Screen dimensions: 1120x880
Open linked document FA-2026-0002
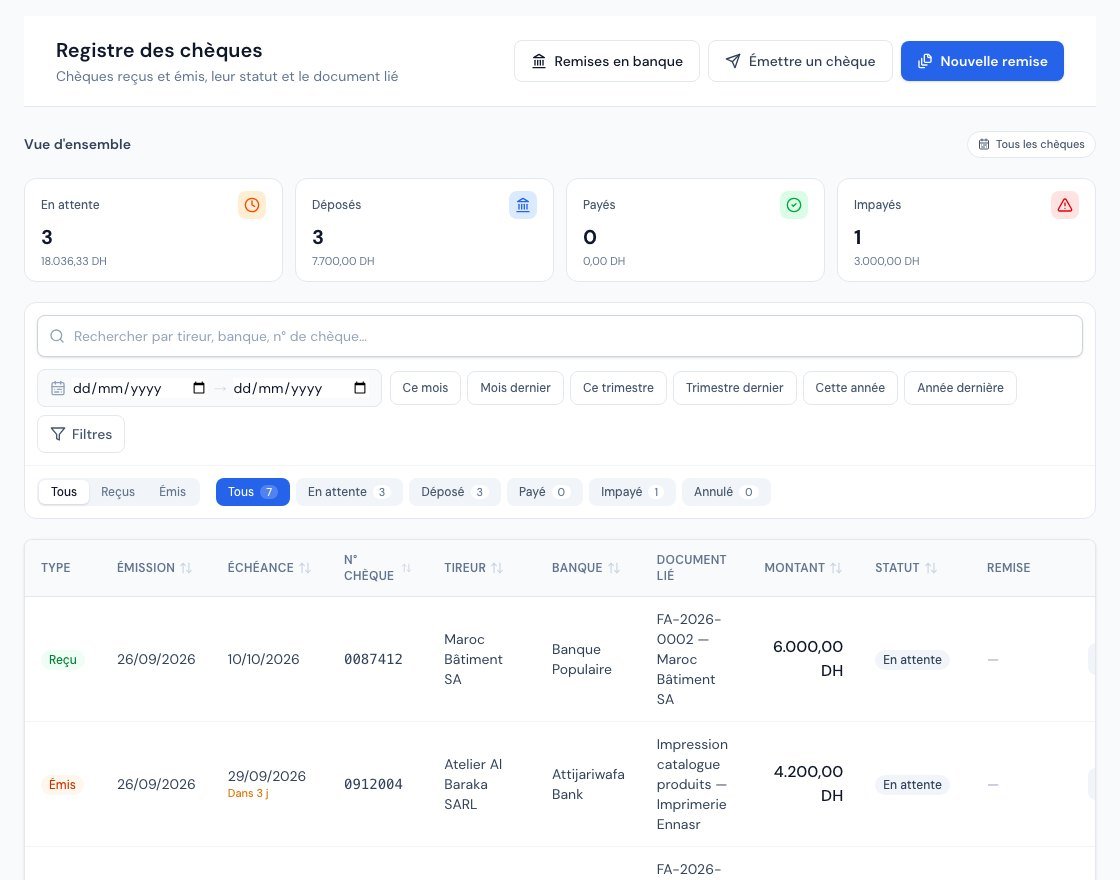[689, 659]
